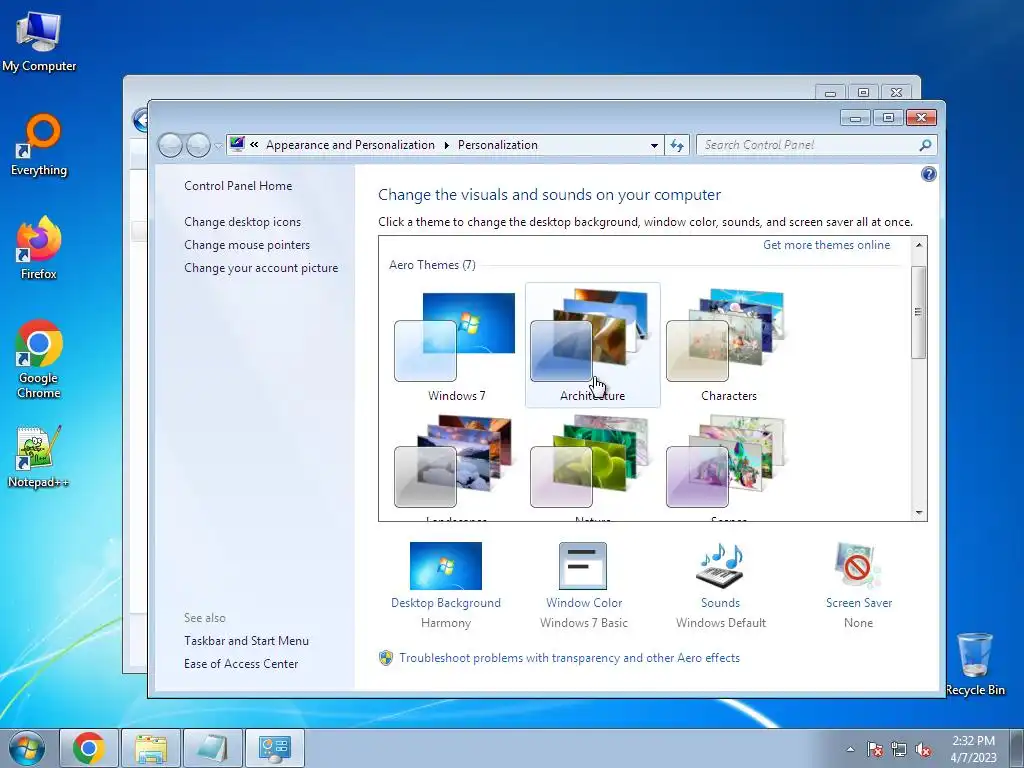Open Change mouse pointers link
This screenshot has width=1024, height=768.
[x=247, y=245]
